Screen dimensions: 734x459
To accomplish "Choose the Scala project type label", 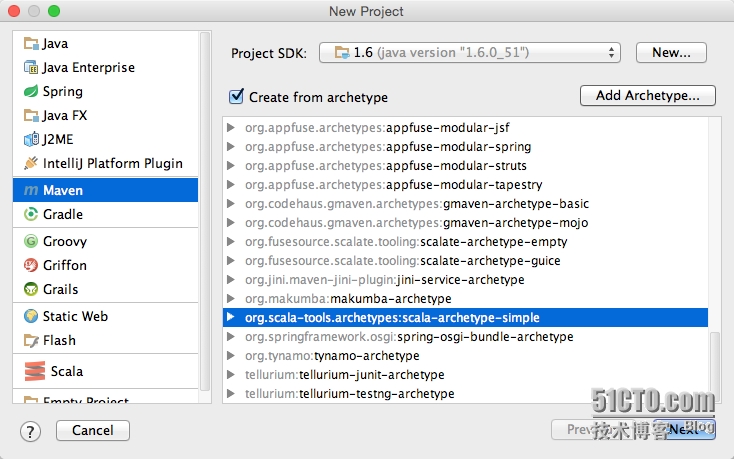I will click(x=66, y=371).
